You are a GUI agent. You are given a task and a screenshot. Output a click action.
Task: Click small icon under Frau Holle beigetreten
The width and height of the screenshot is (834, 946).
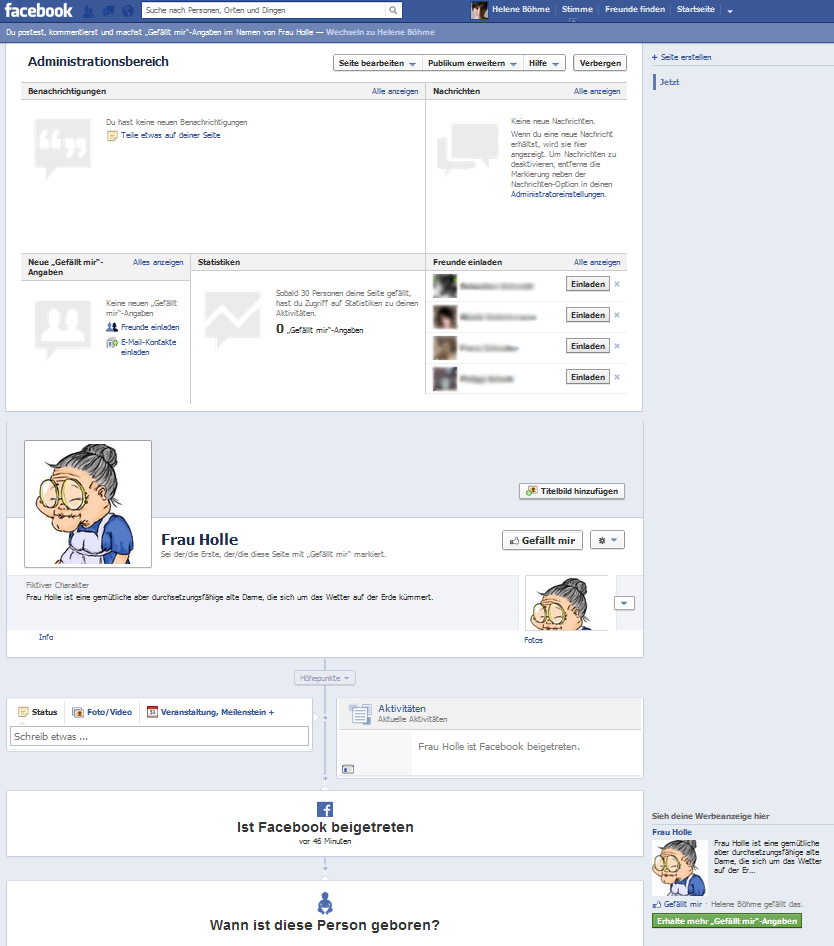point(348,769)
